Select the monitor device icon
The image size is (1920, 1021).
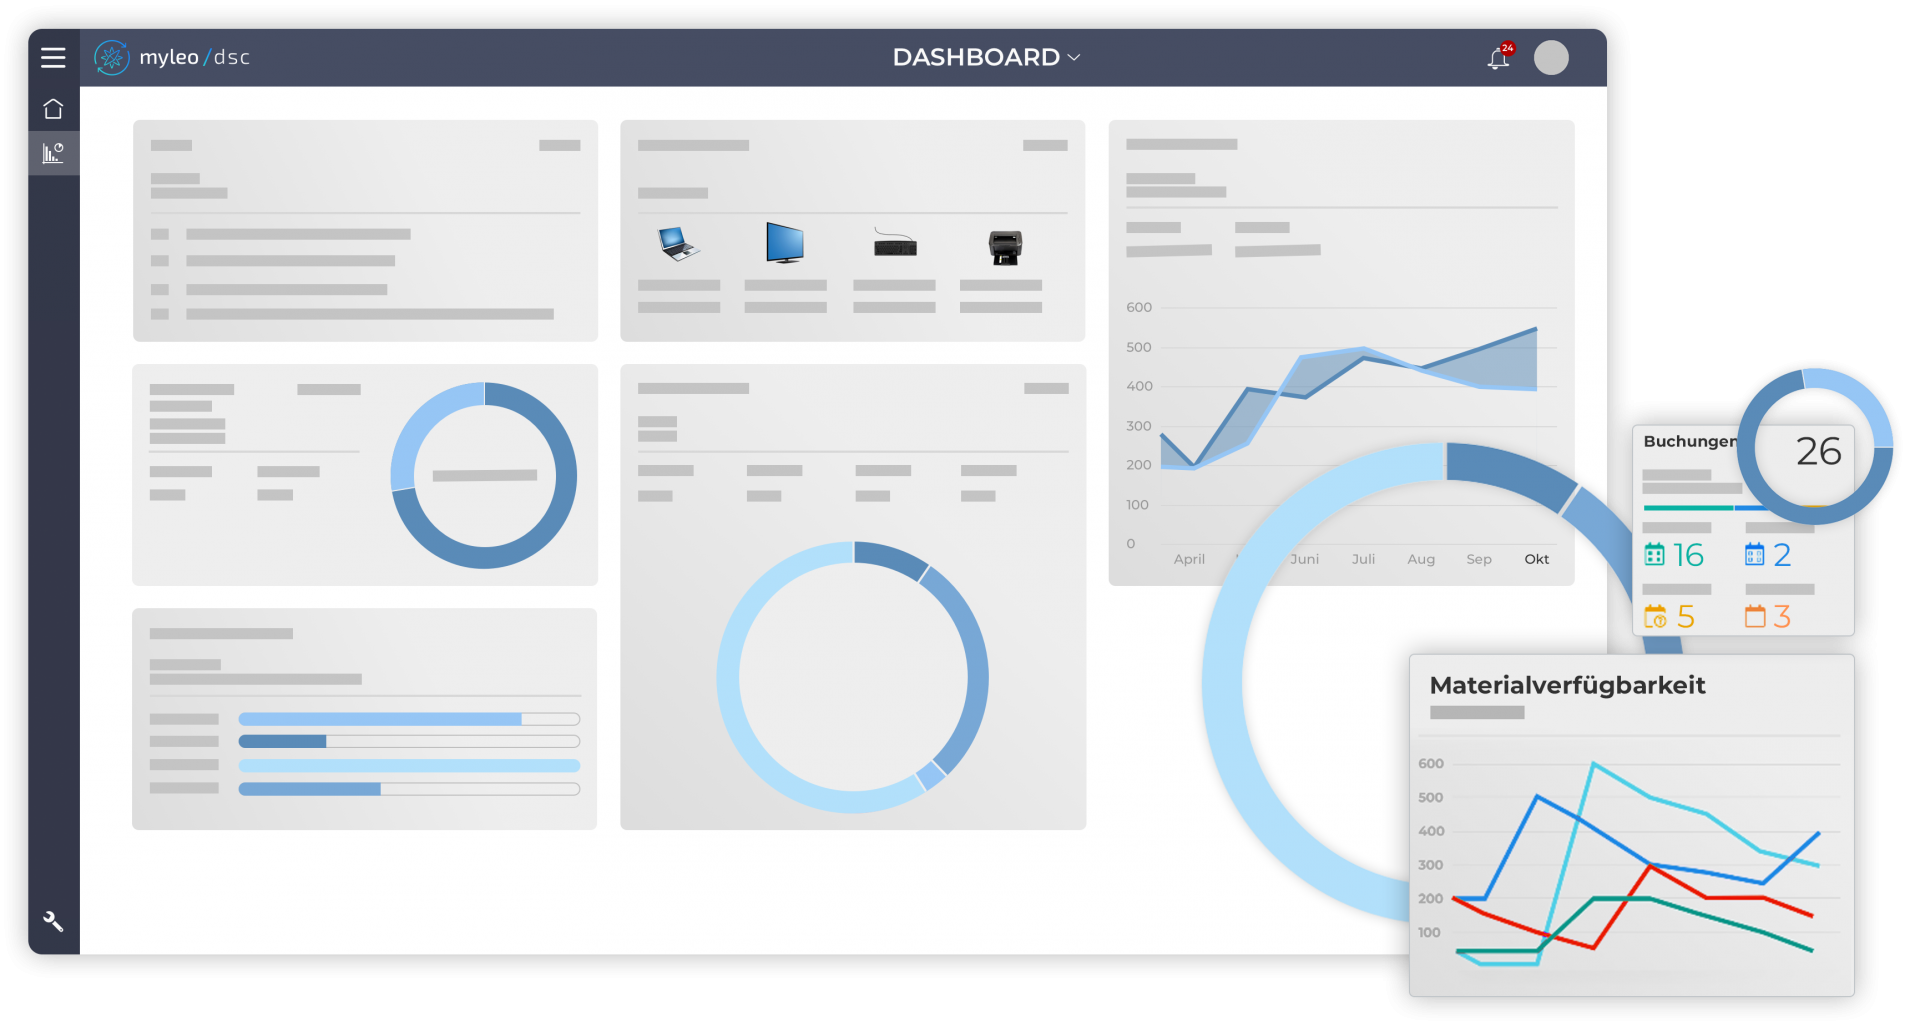[785, 243]
